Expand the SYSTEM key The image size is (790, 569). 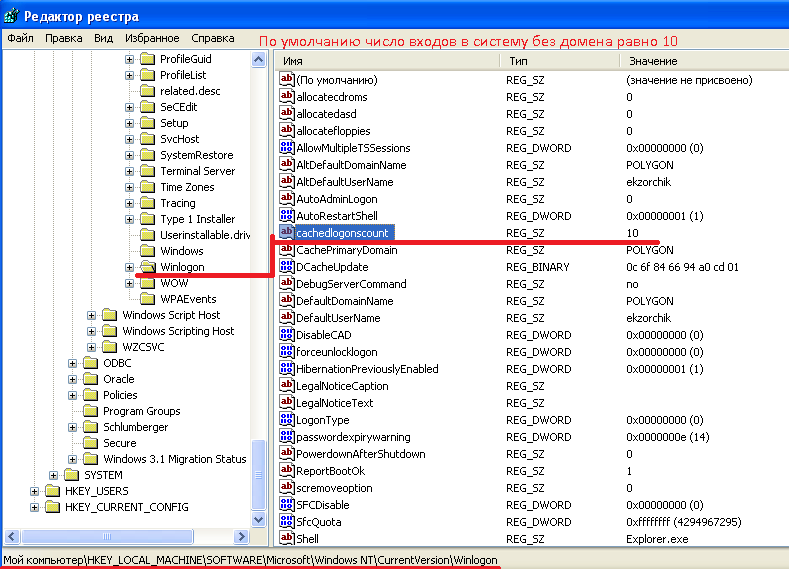click(x=53, y=475)
